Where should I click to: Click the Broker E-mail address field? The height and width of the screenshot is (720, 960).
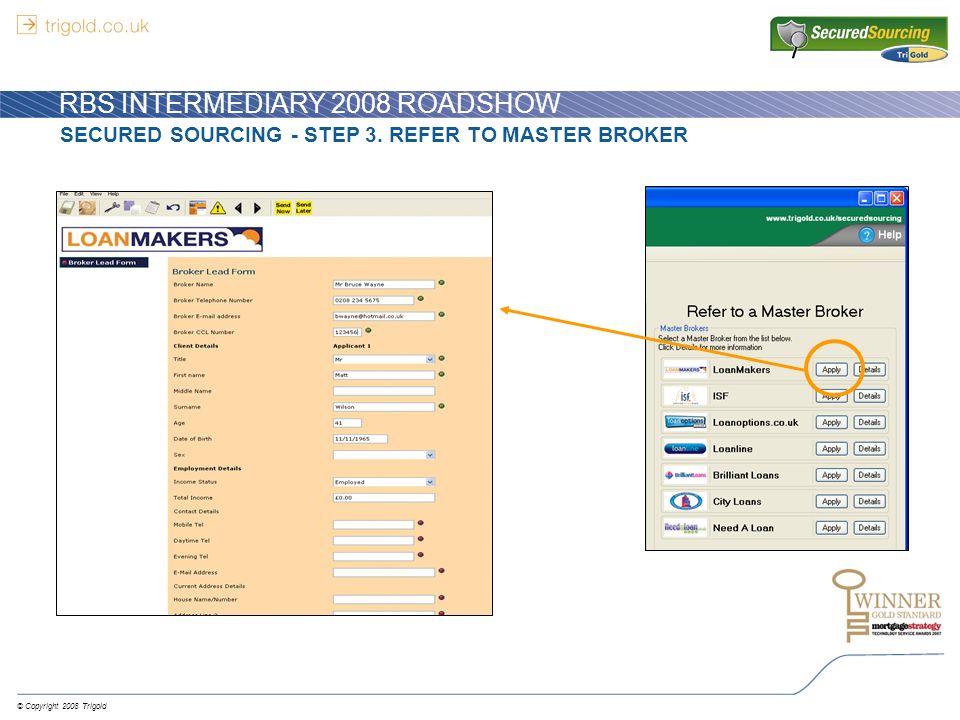tap(384, 316)
